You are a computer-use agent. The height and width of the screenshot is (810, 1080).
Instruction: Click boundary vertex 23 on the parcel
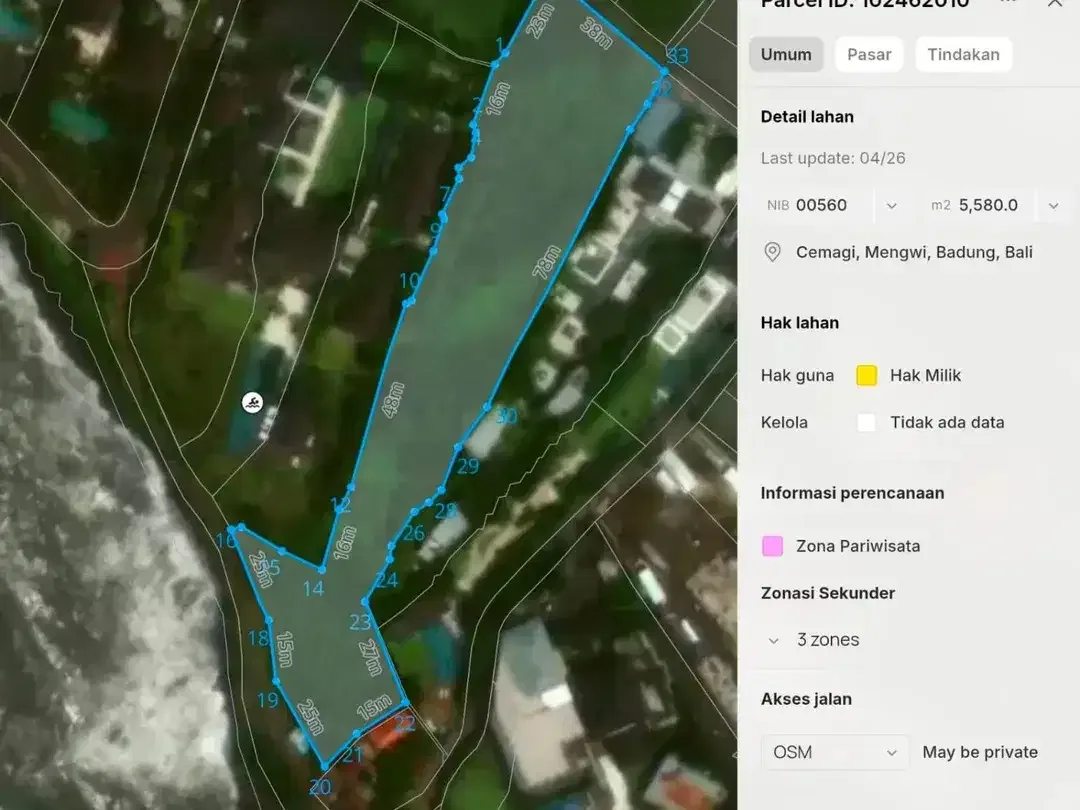[365, 603]
